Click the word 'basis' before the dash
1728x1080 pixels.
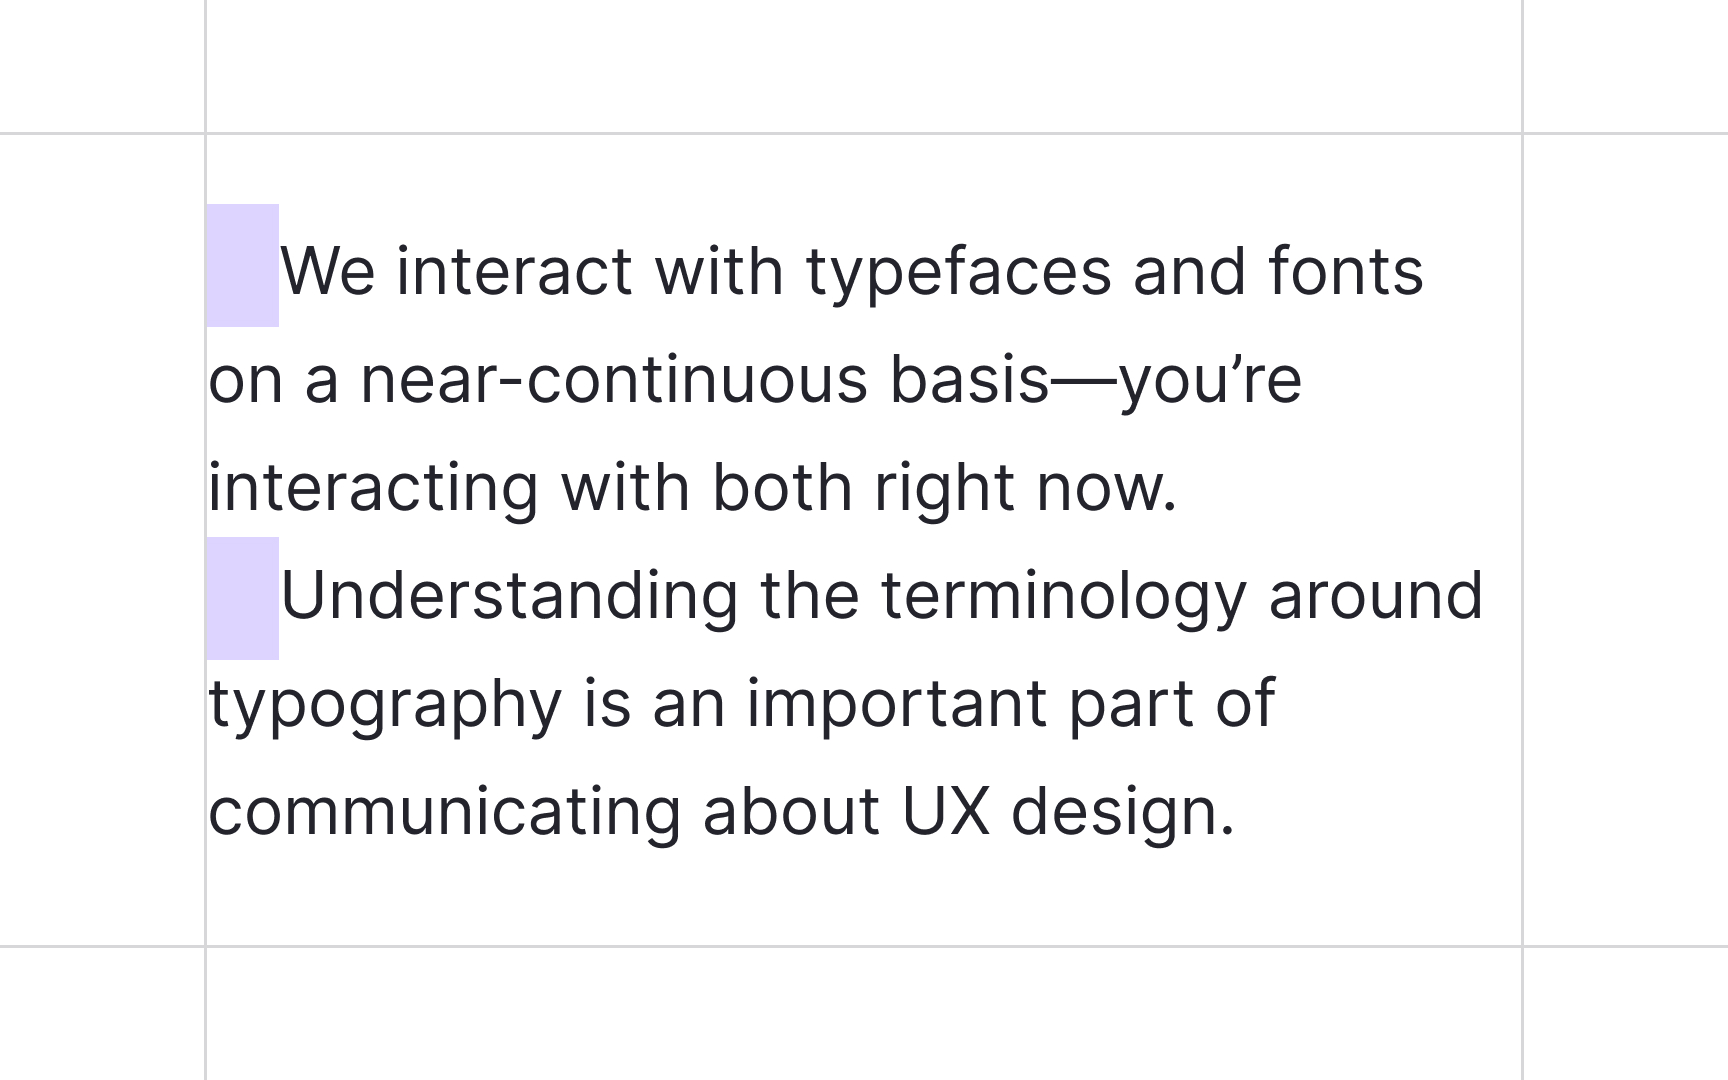tap(970, 380)
